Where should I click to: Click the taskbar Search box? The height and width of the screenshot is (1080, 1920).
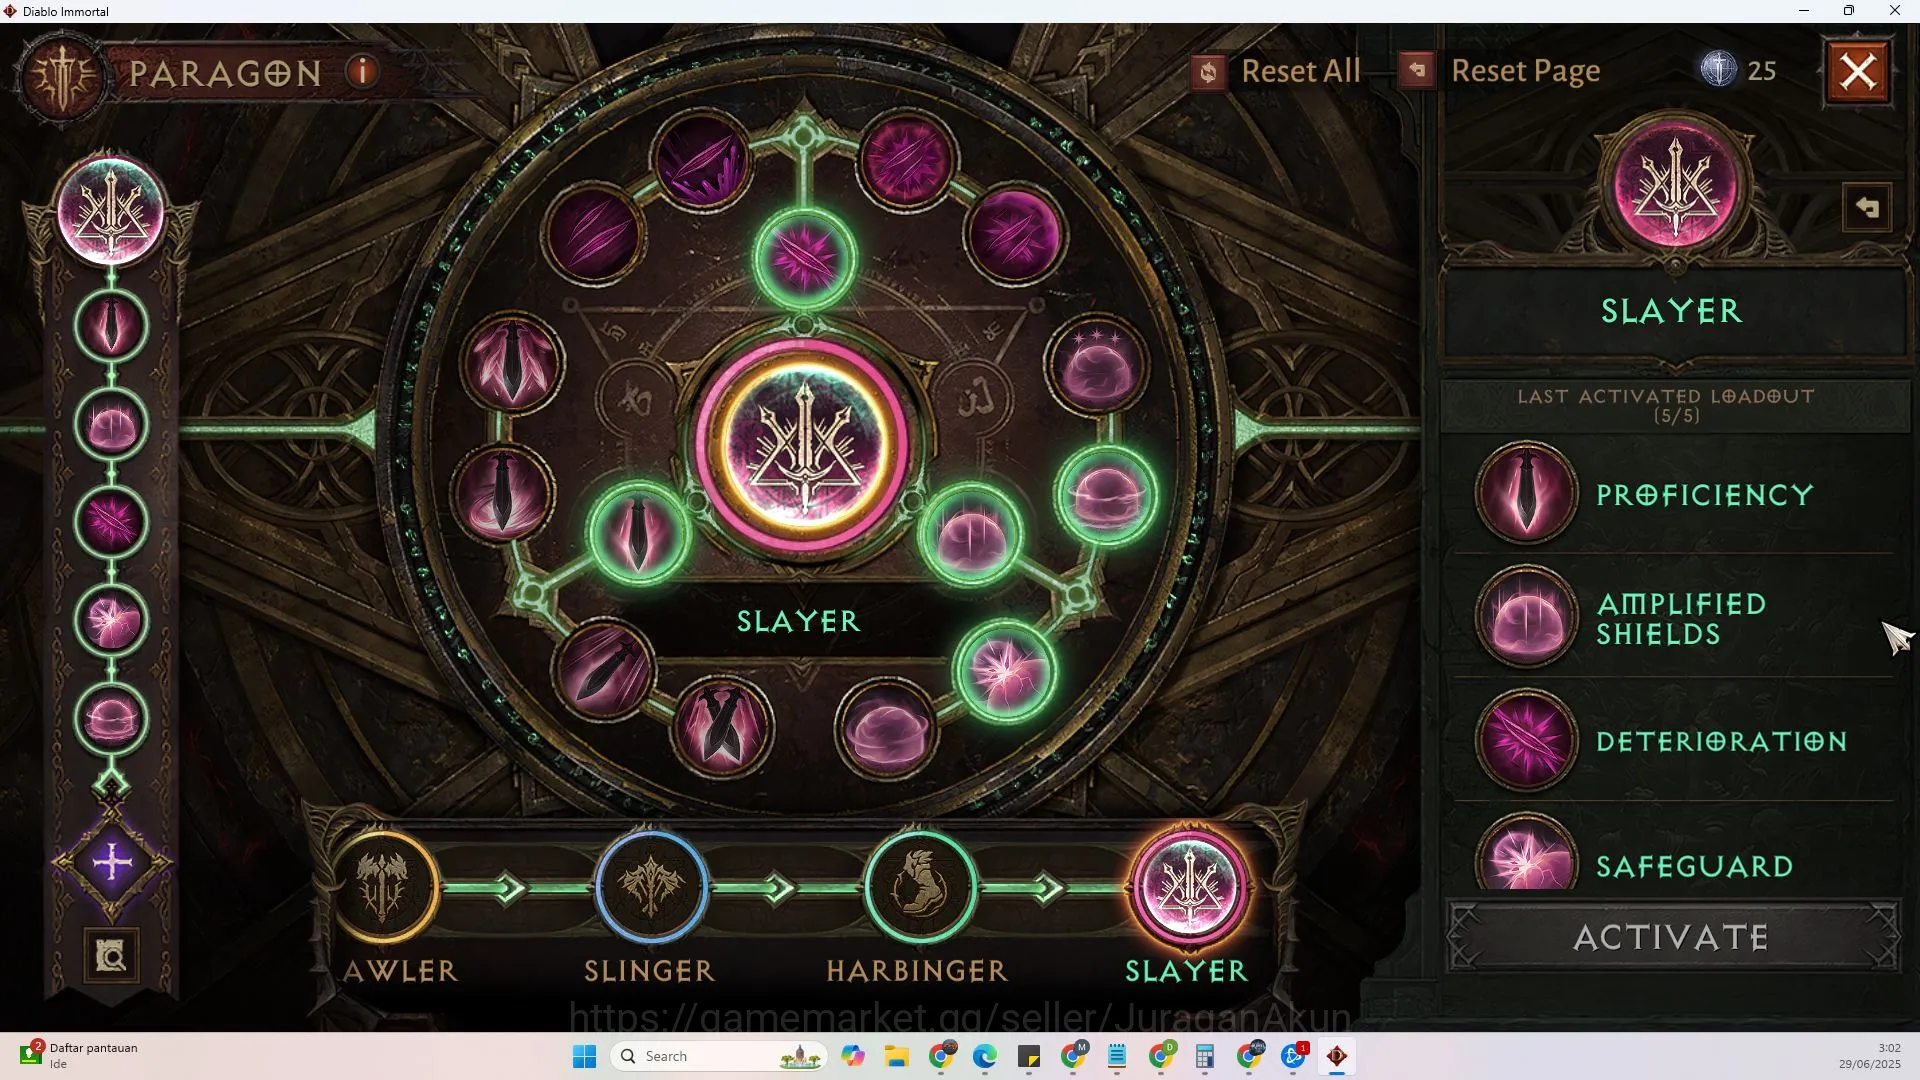click(x=719, y=1056)
